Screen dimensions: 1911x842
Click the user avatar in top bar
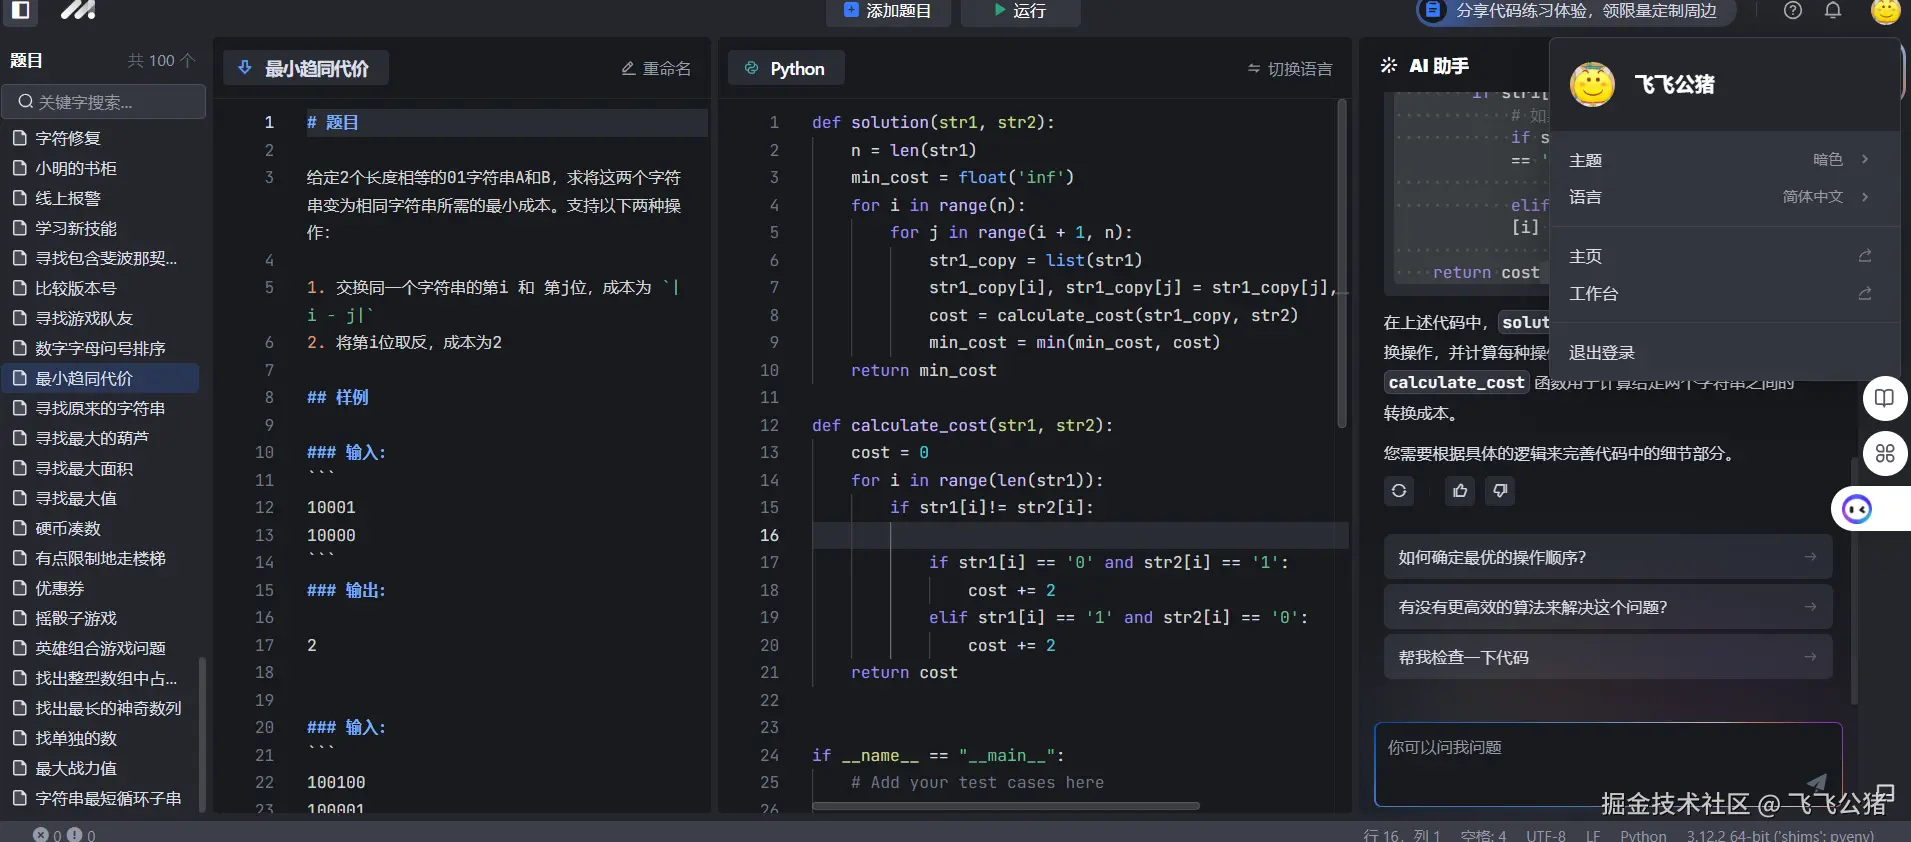click(x=1885, y=11)
